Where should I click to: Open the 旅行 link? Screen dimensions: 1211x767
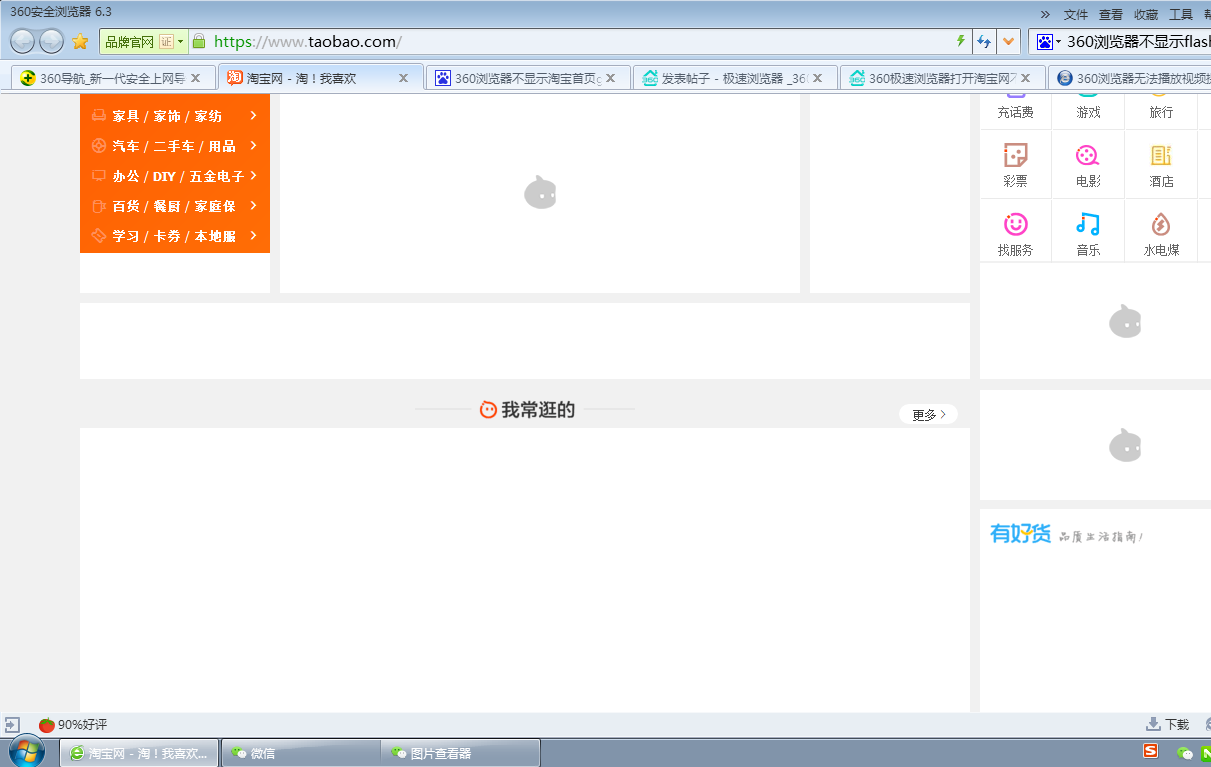tap(1161, 113)
